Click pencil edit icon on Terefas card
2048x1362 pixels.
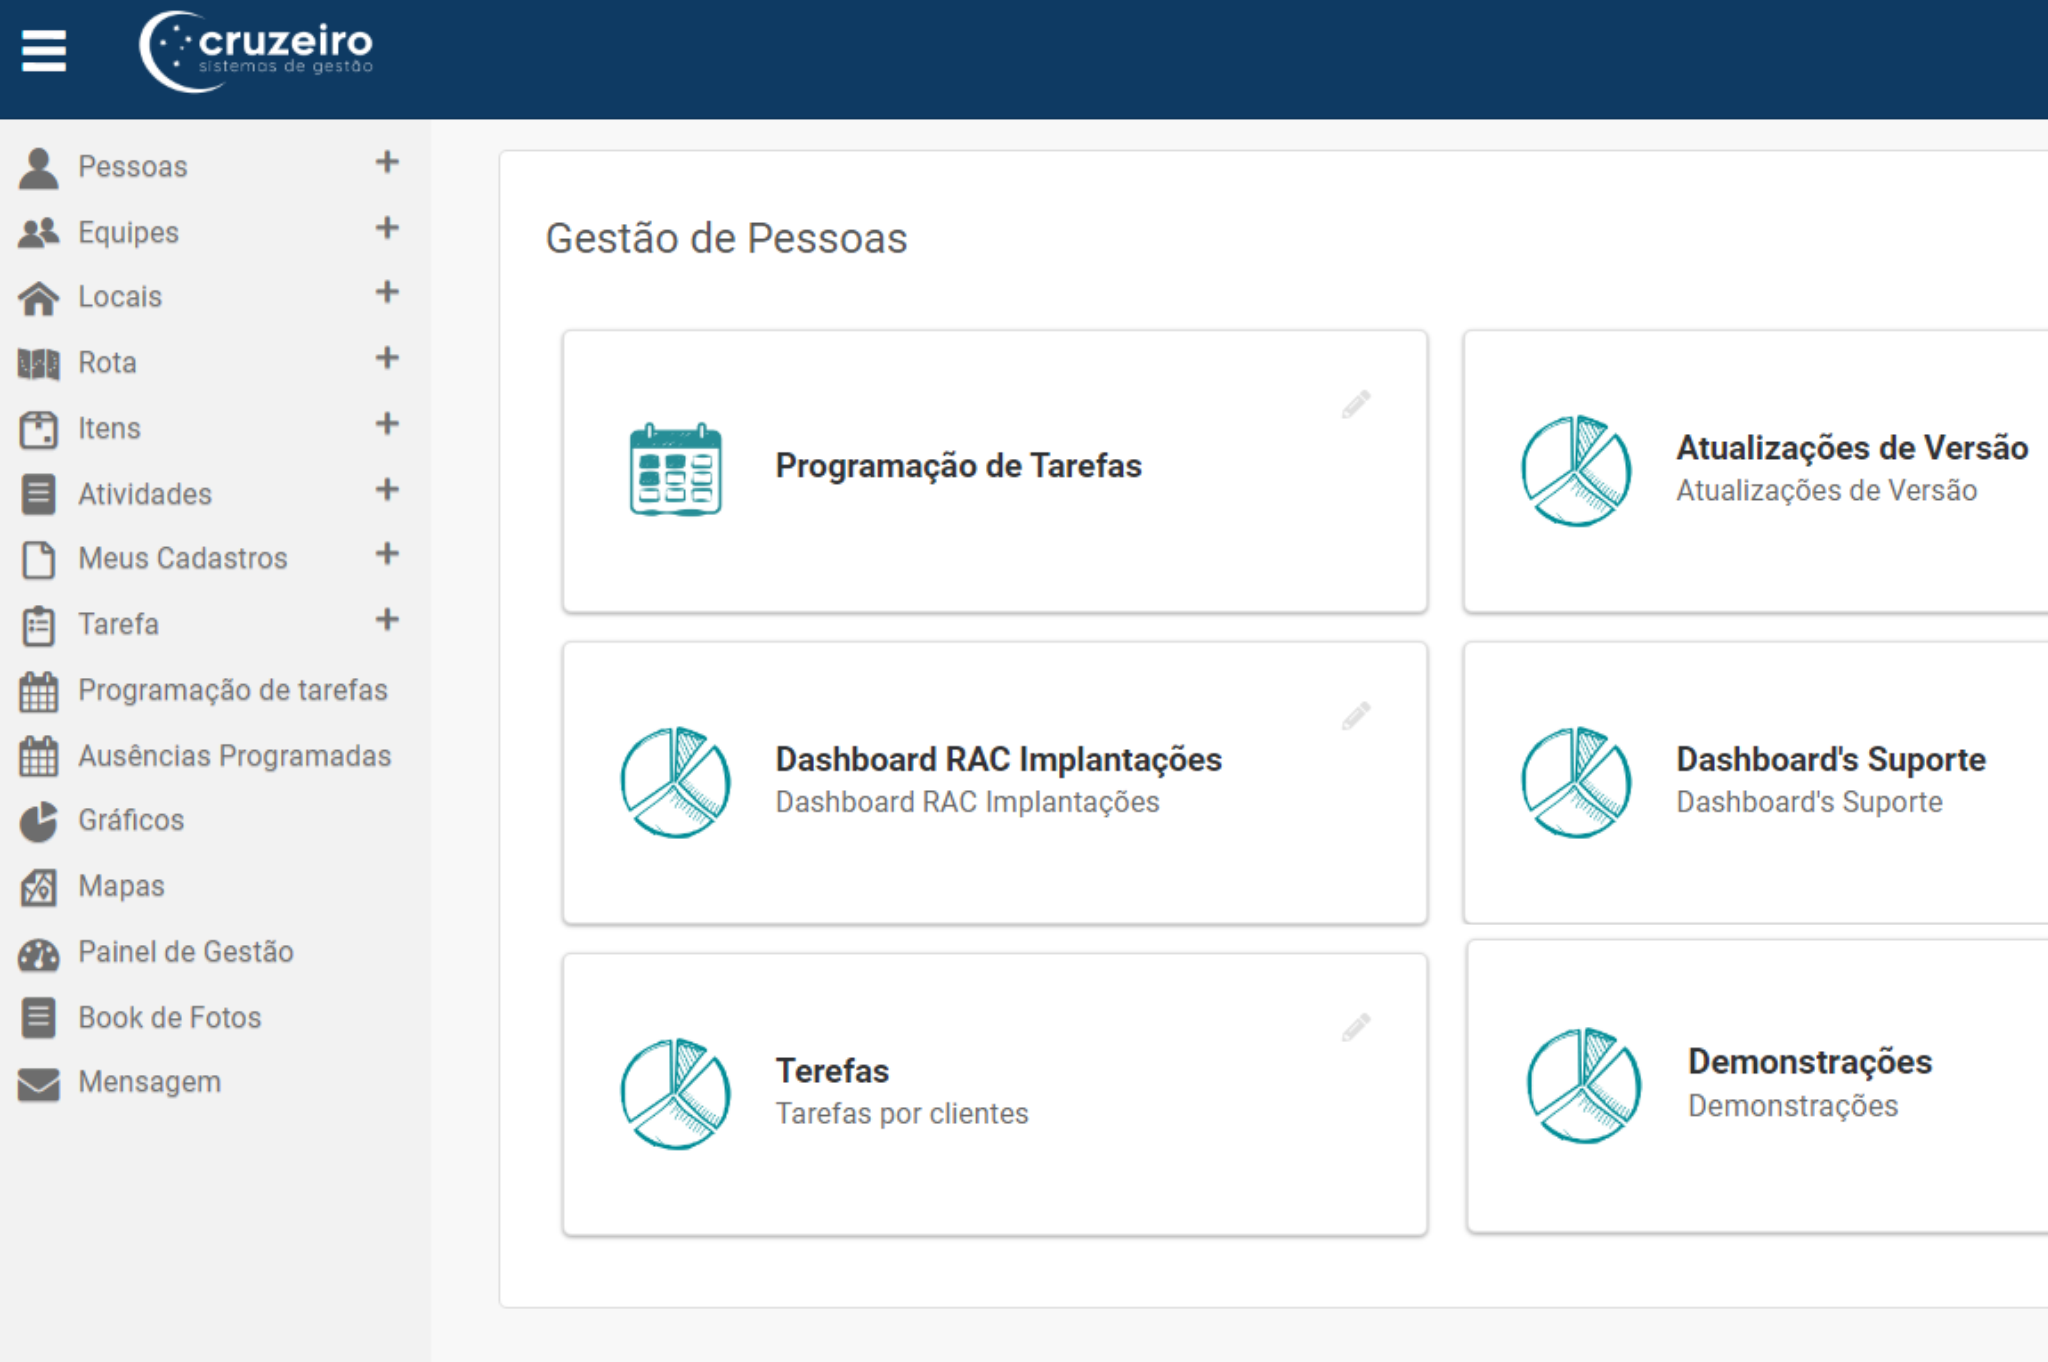1355,1027
